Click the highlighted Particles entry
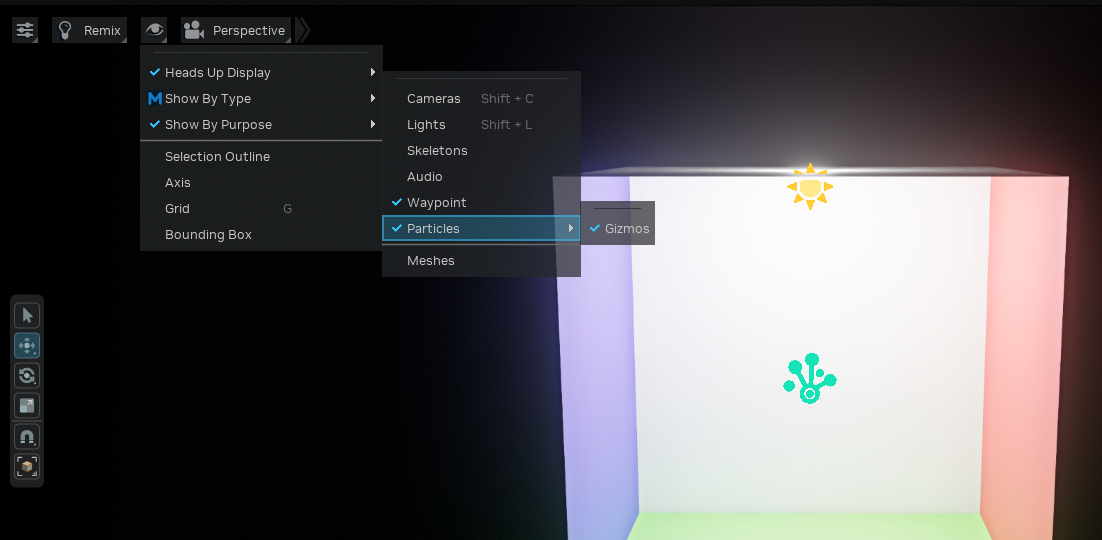Screen dimensions: 1102x540 (x=481, y=229)
